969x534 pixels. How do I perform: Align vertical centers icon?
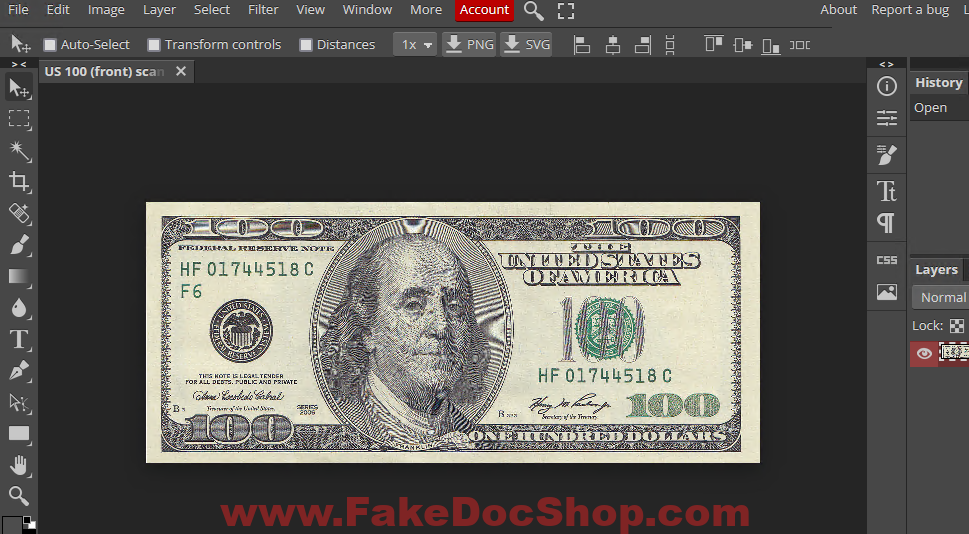tap(742, 44)
